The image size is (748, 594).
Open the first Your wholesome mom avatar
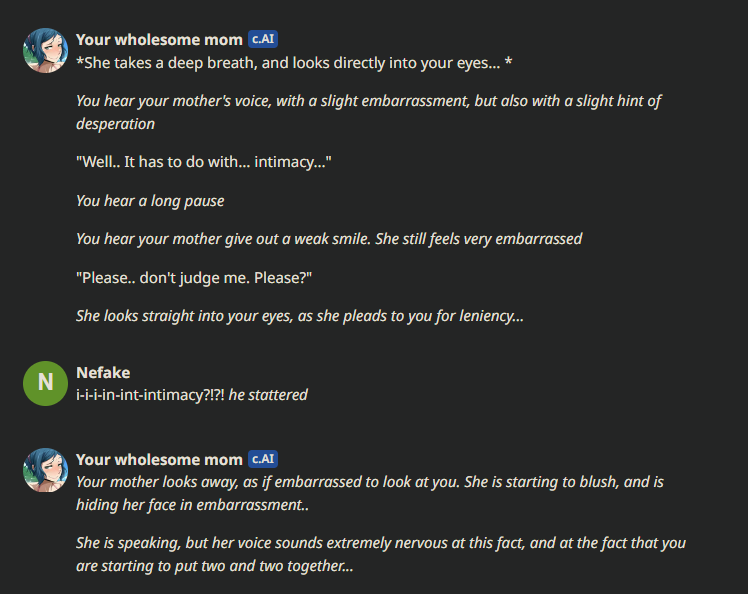tap(45, 51)
